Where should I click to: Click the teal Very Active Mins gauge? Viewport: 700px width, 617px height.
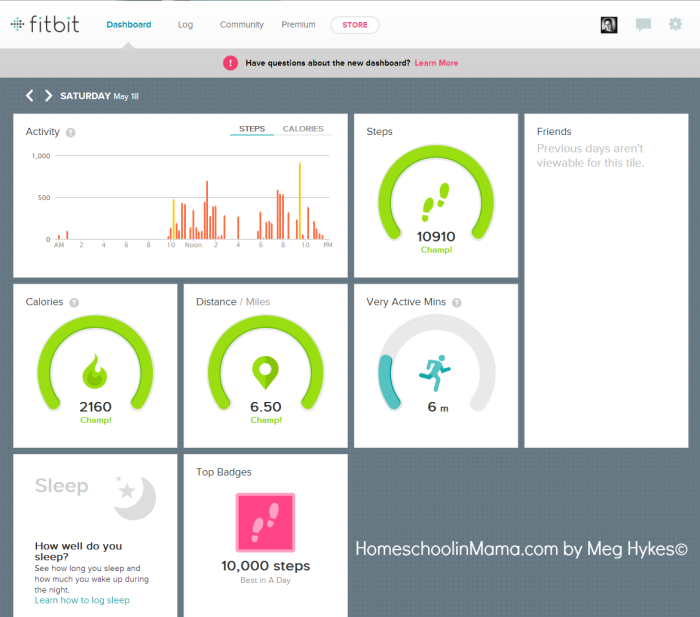click(x=388, y=382)
